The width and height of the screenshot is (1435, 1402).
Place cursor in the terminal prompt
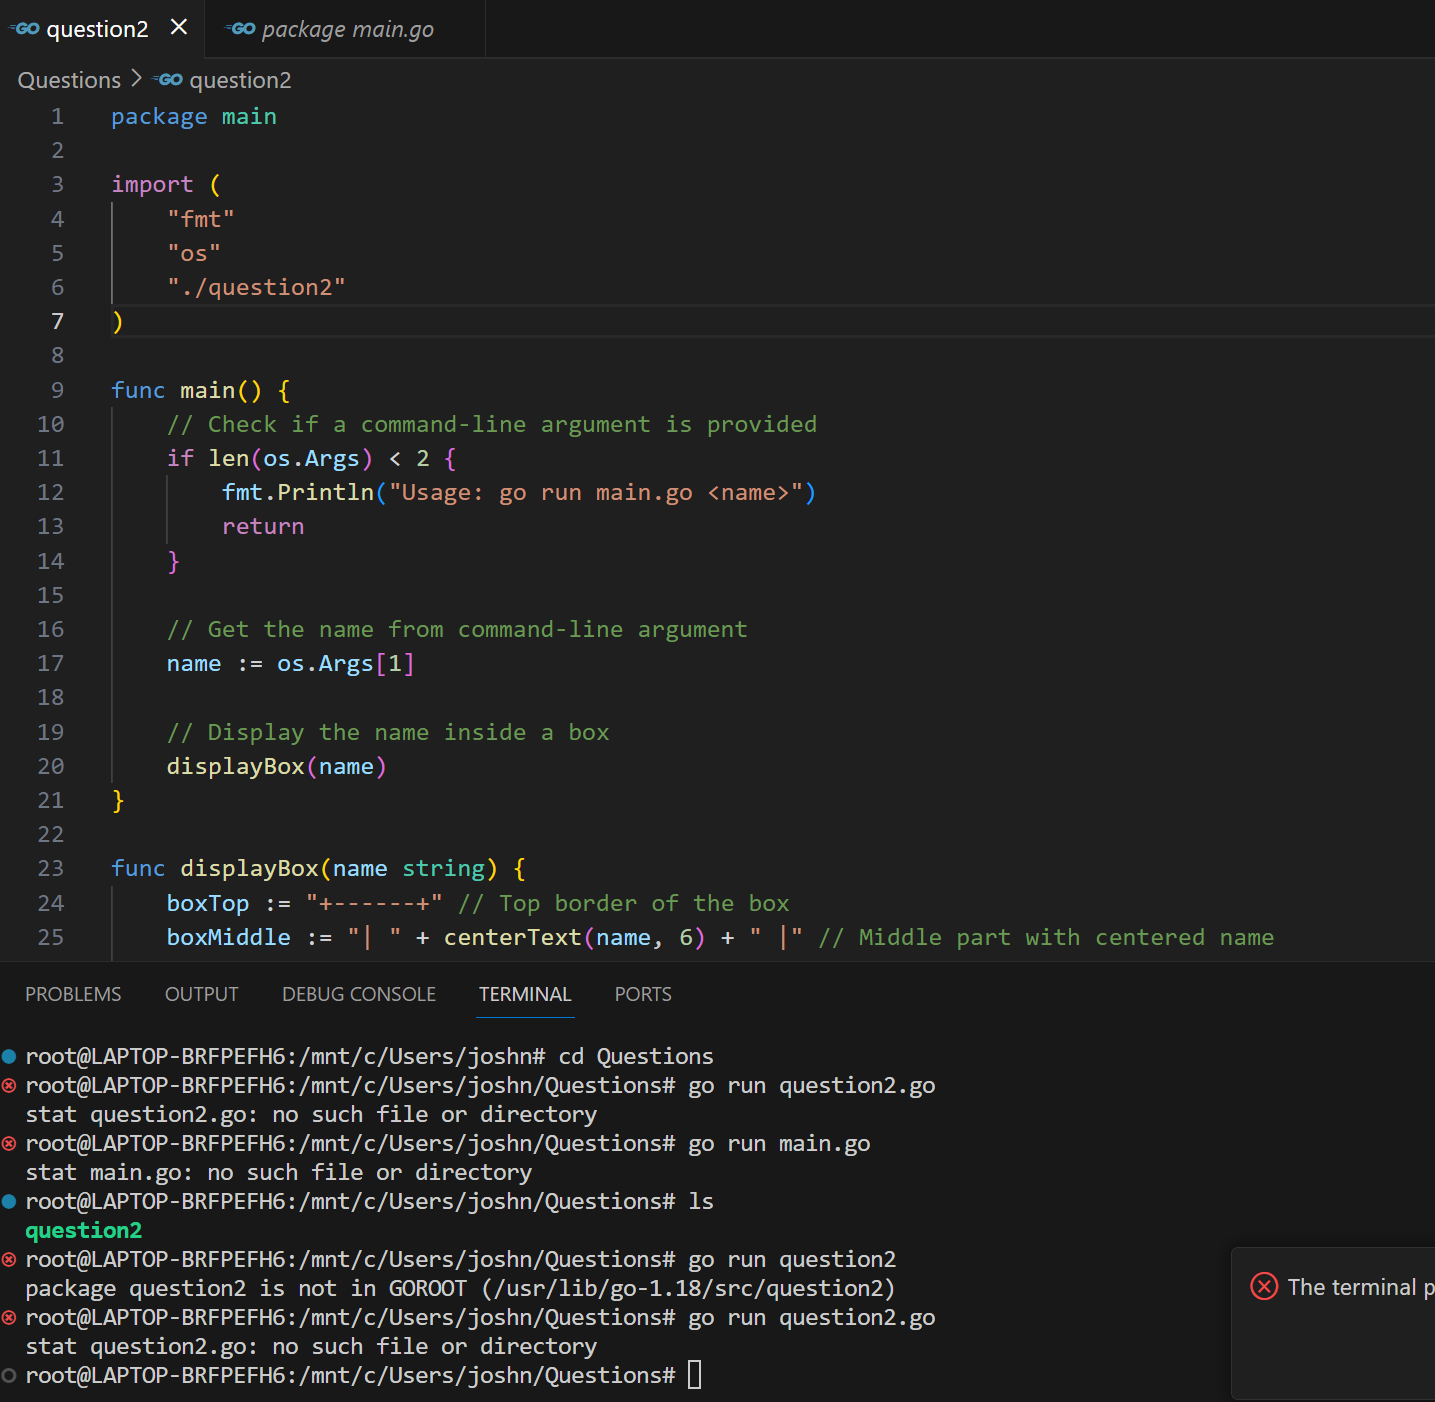[x=694, y=1375]
